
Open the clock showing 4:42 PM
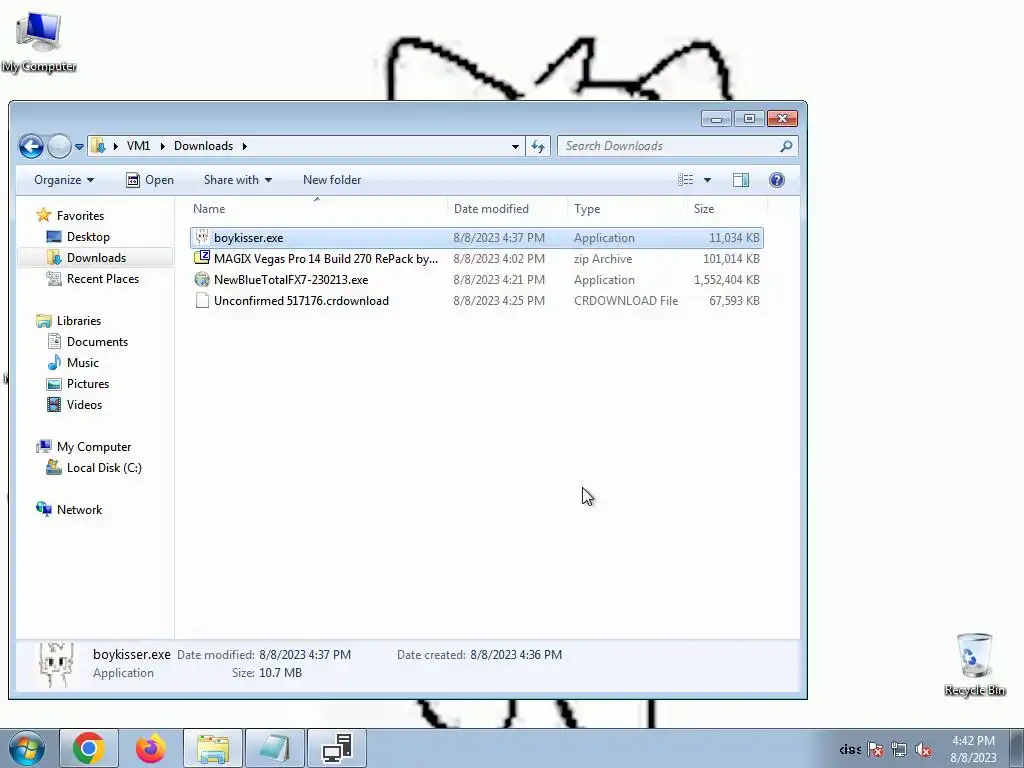[x=973, y=749]
